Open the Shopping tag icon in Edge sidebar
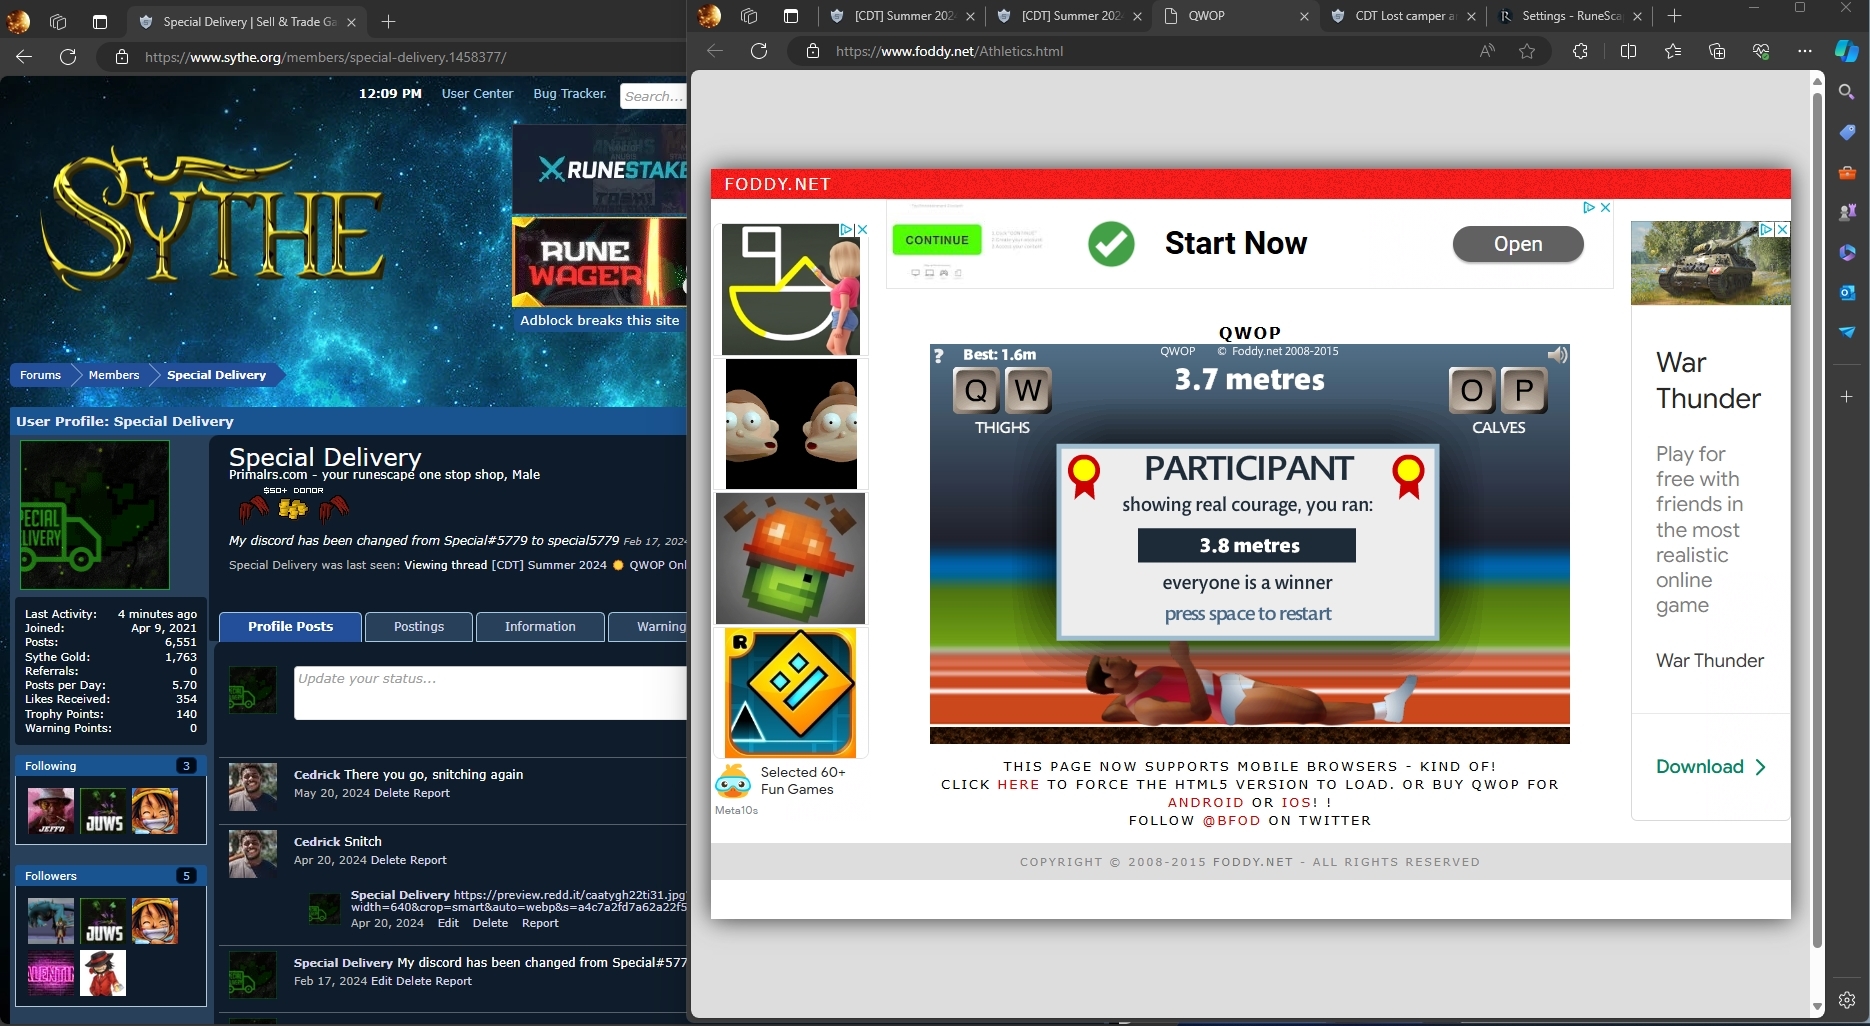Image resolution: width=1870 pixels, height=1026 pixels. pyautogui.click(x=1847, y=132)
